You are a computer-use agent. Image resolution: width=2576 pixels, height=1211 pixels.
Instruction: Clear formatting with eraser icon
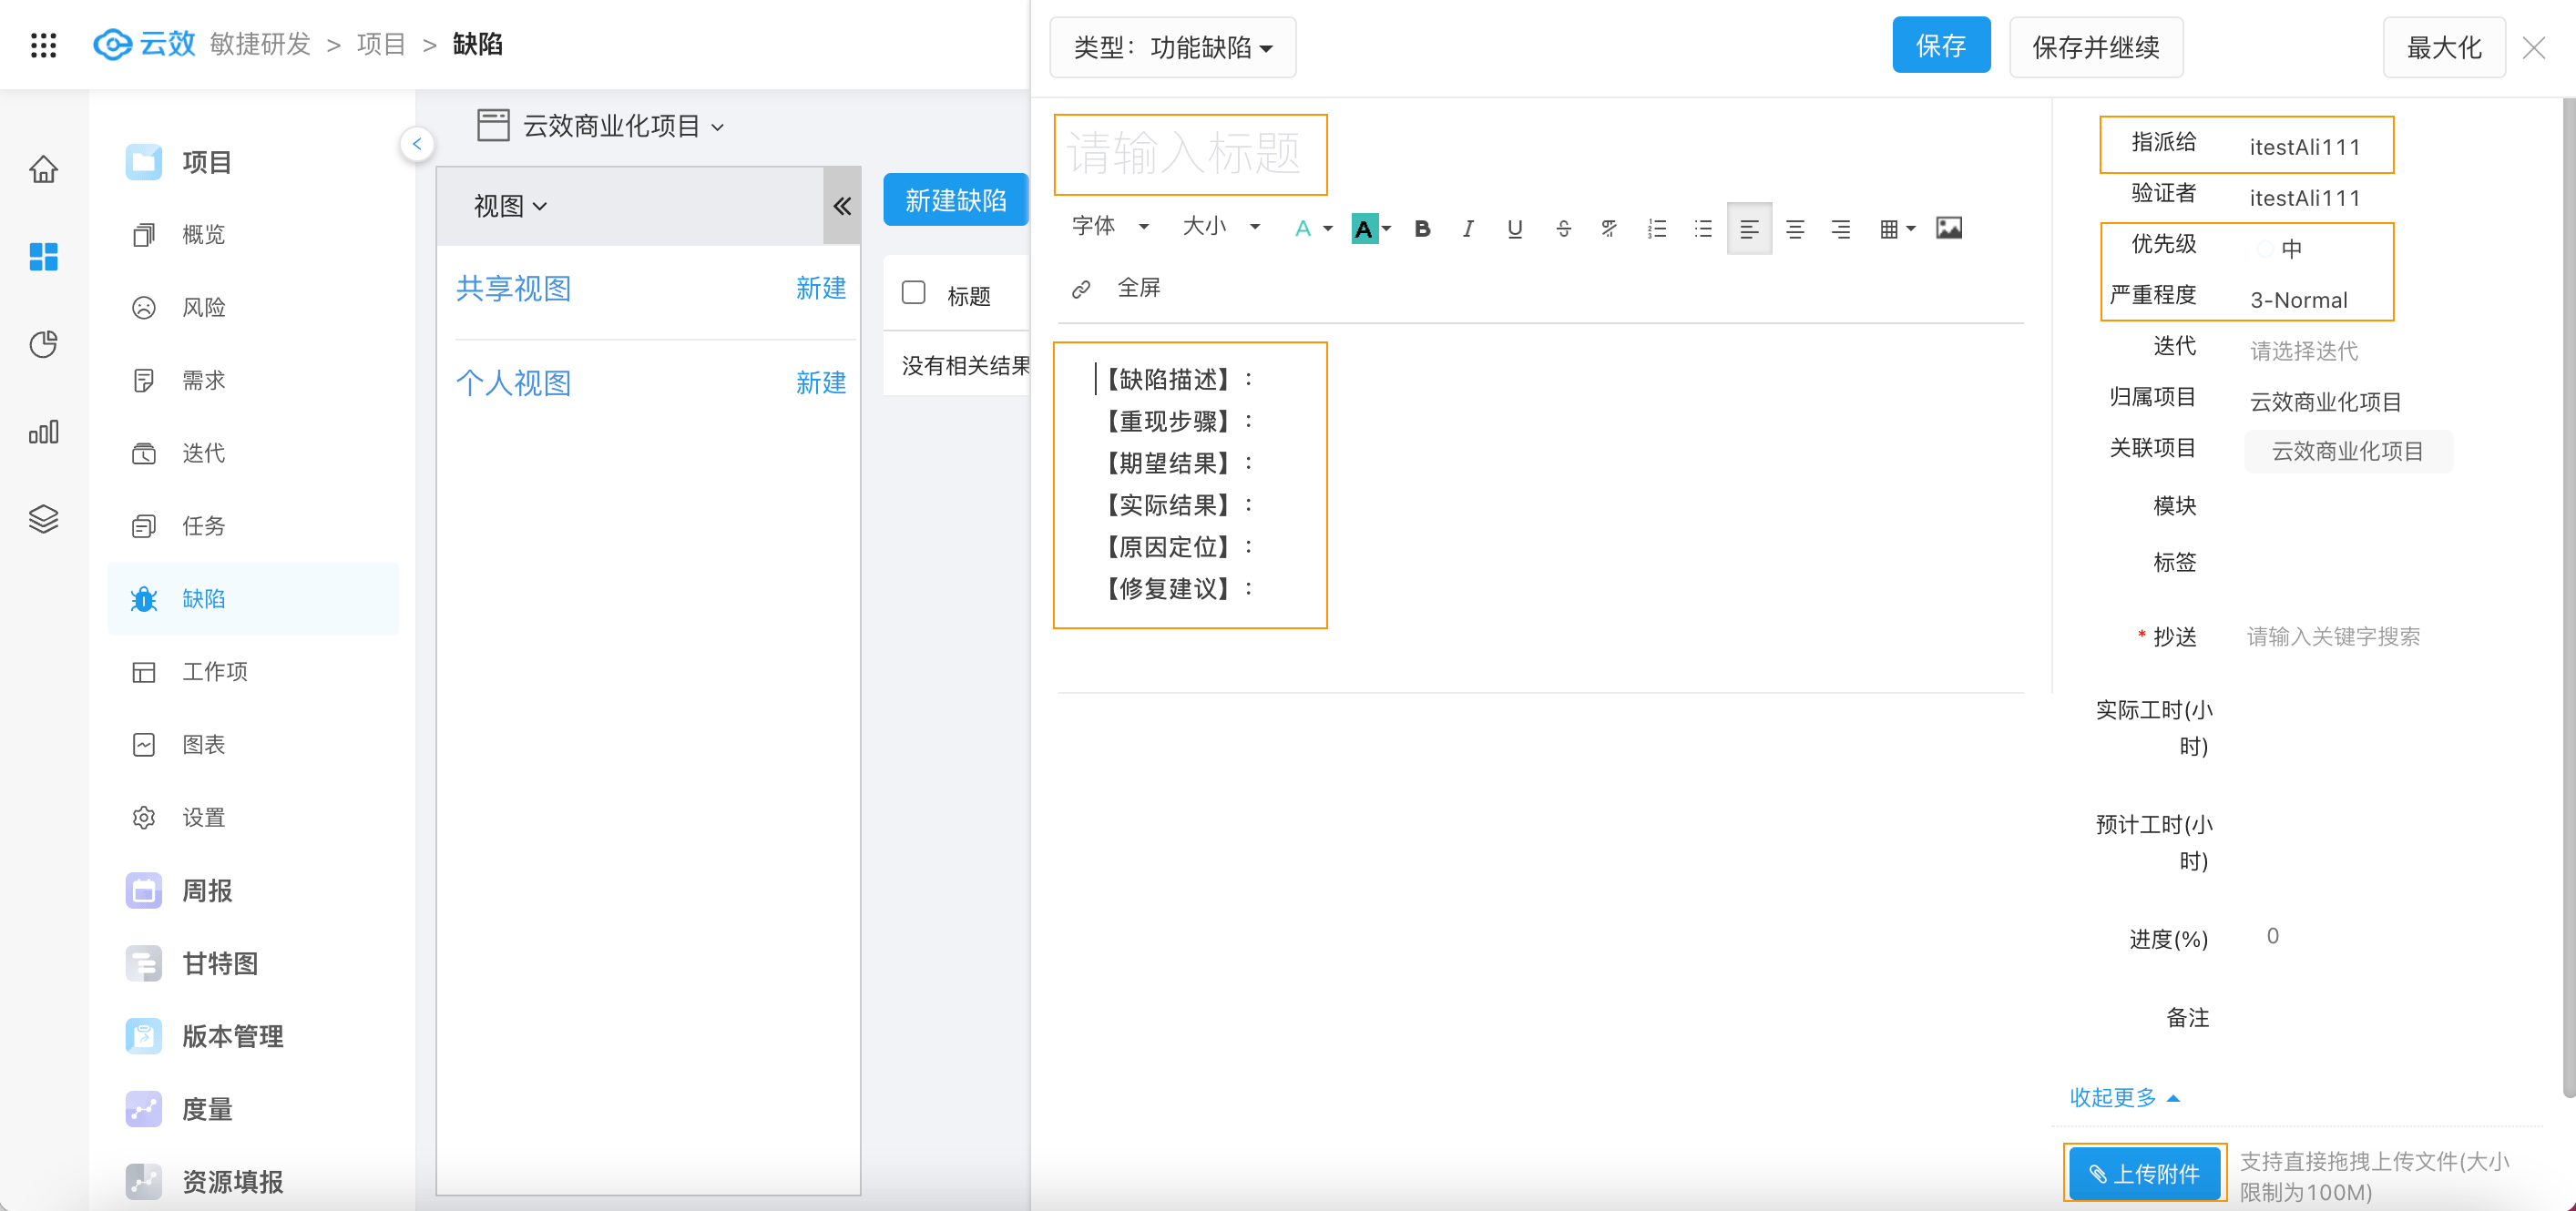(1609, 229)
